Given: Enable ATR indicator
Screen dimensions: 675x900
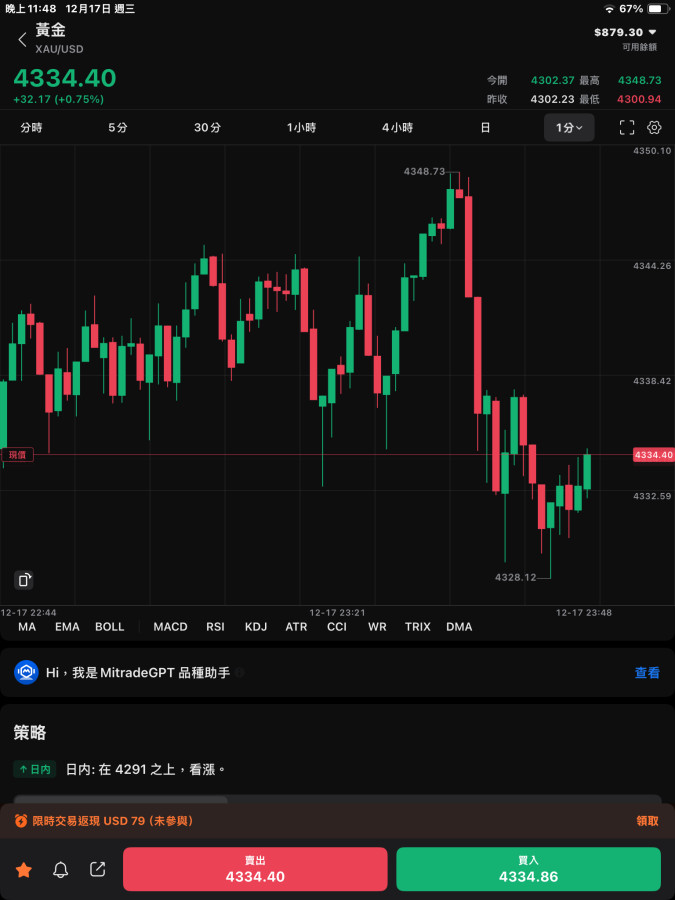Looking at the screenshot, I should click(x=296, y=627).
